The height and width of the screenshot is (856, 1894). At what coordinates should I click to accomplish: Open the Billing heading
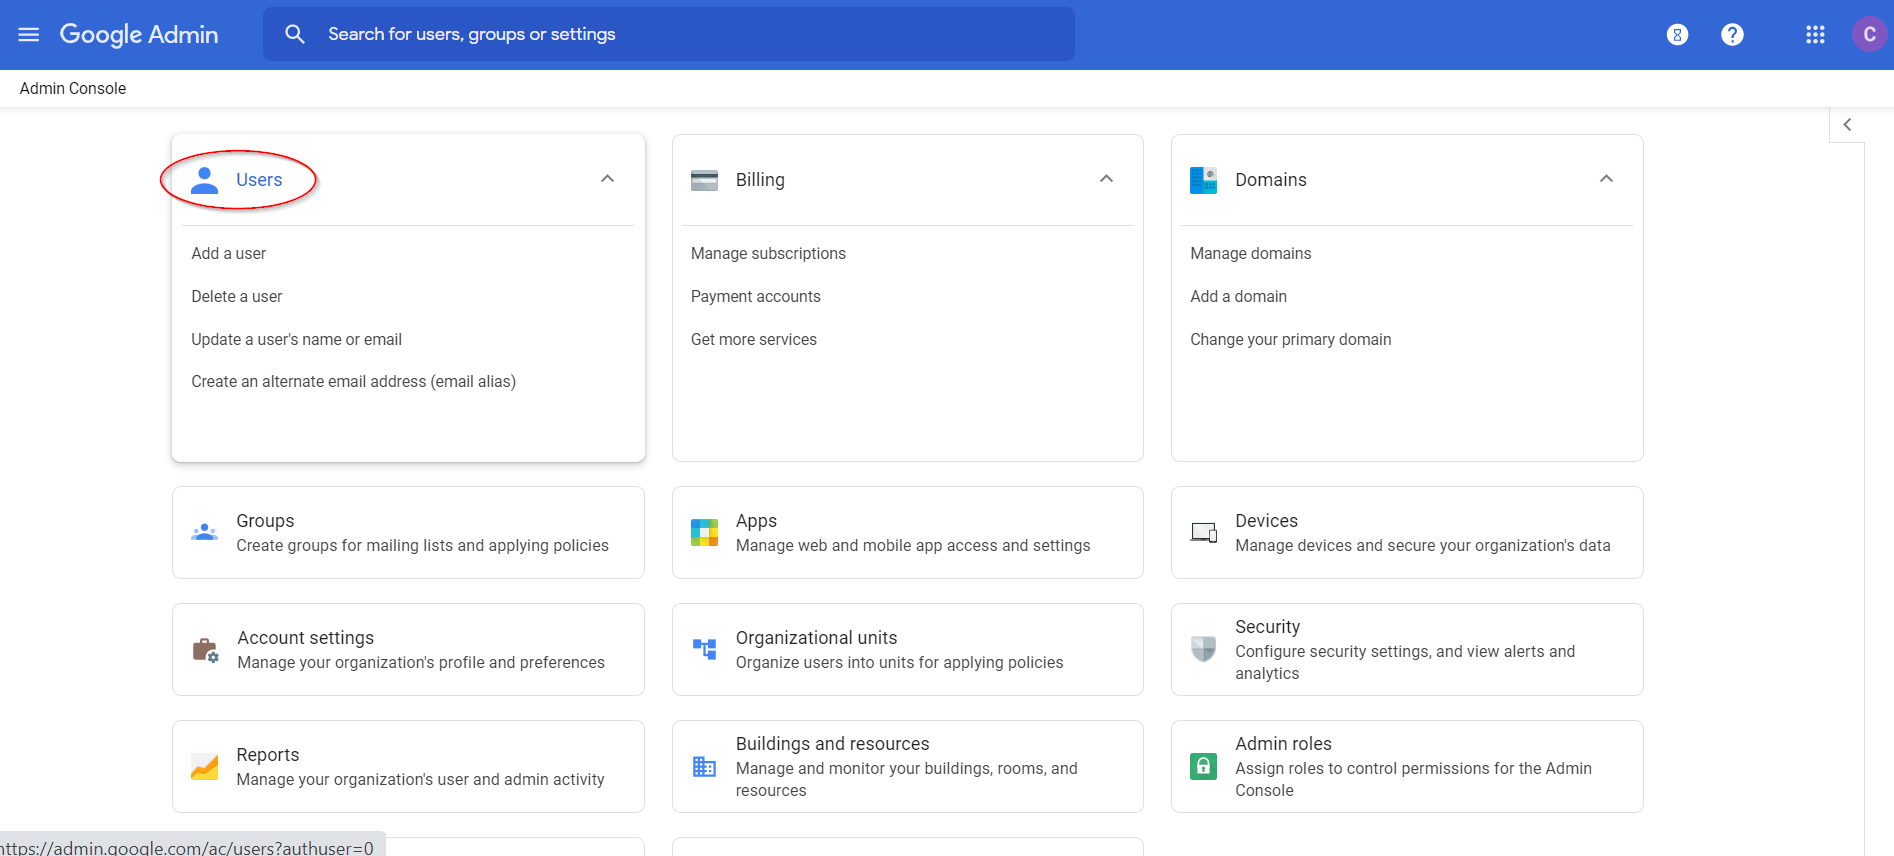(760, 180)
